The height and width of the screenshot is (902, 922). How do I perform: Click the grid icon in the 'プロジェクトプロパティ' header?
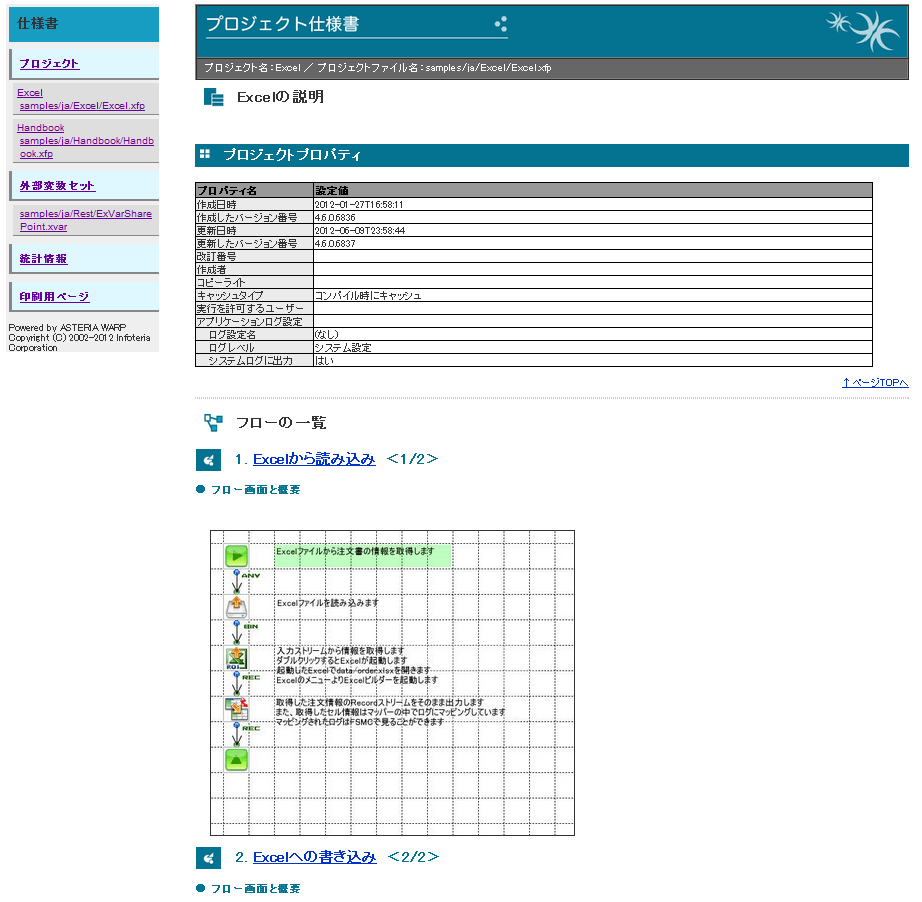(205, 154)
